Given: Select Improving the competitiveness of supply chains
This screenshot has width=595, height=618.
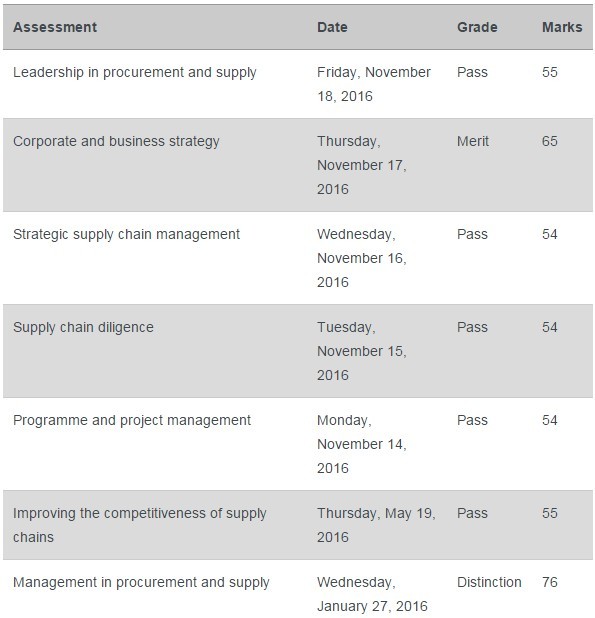Looking at the screenshot, I should point(140,525).
